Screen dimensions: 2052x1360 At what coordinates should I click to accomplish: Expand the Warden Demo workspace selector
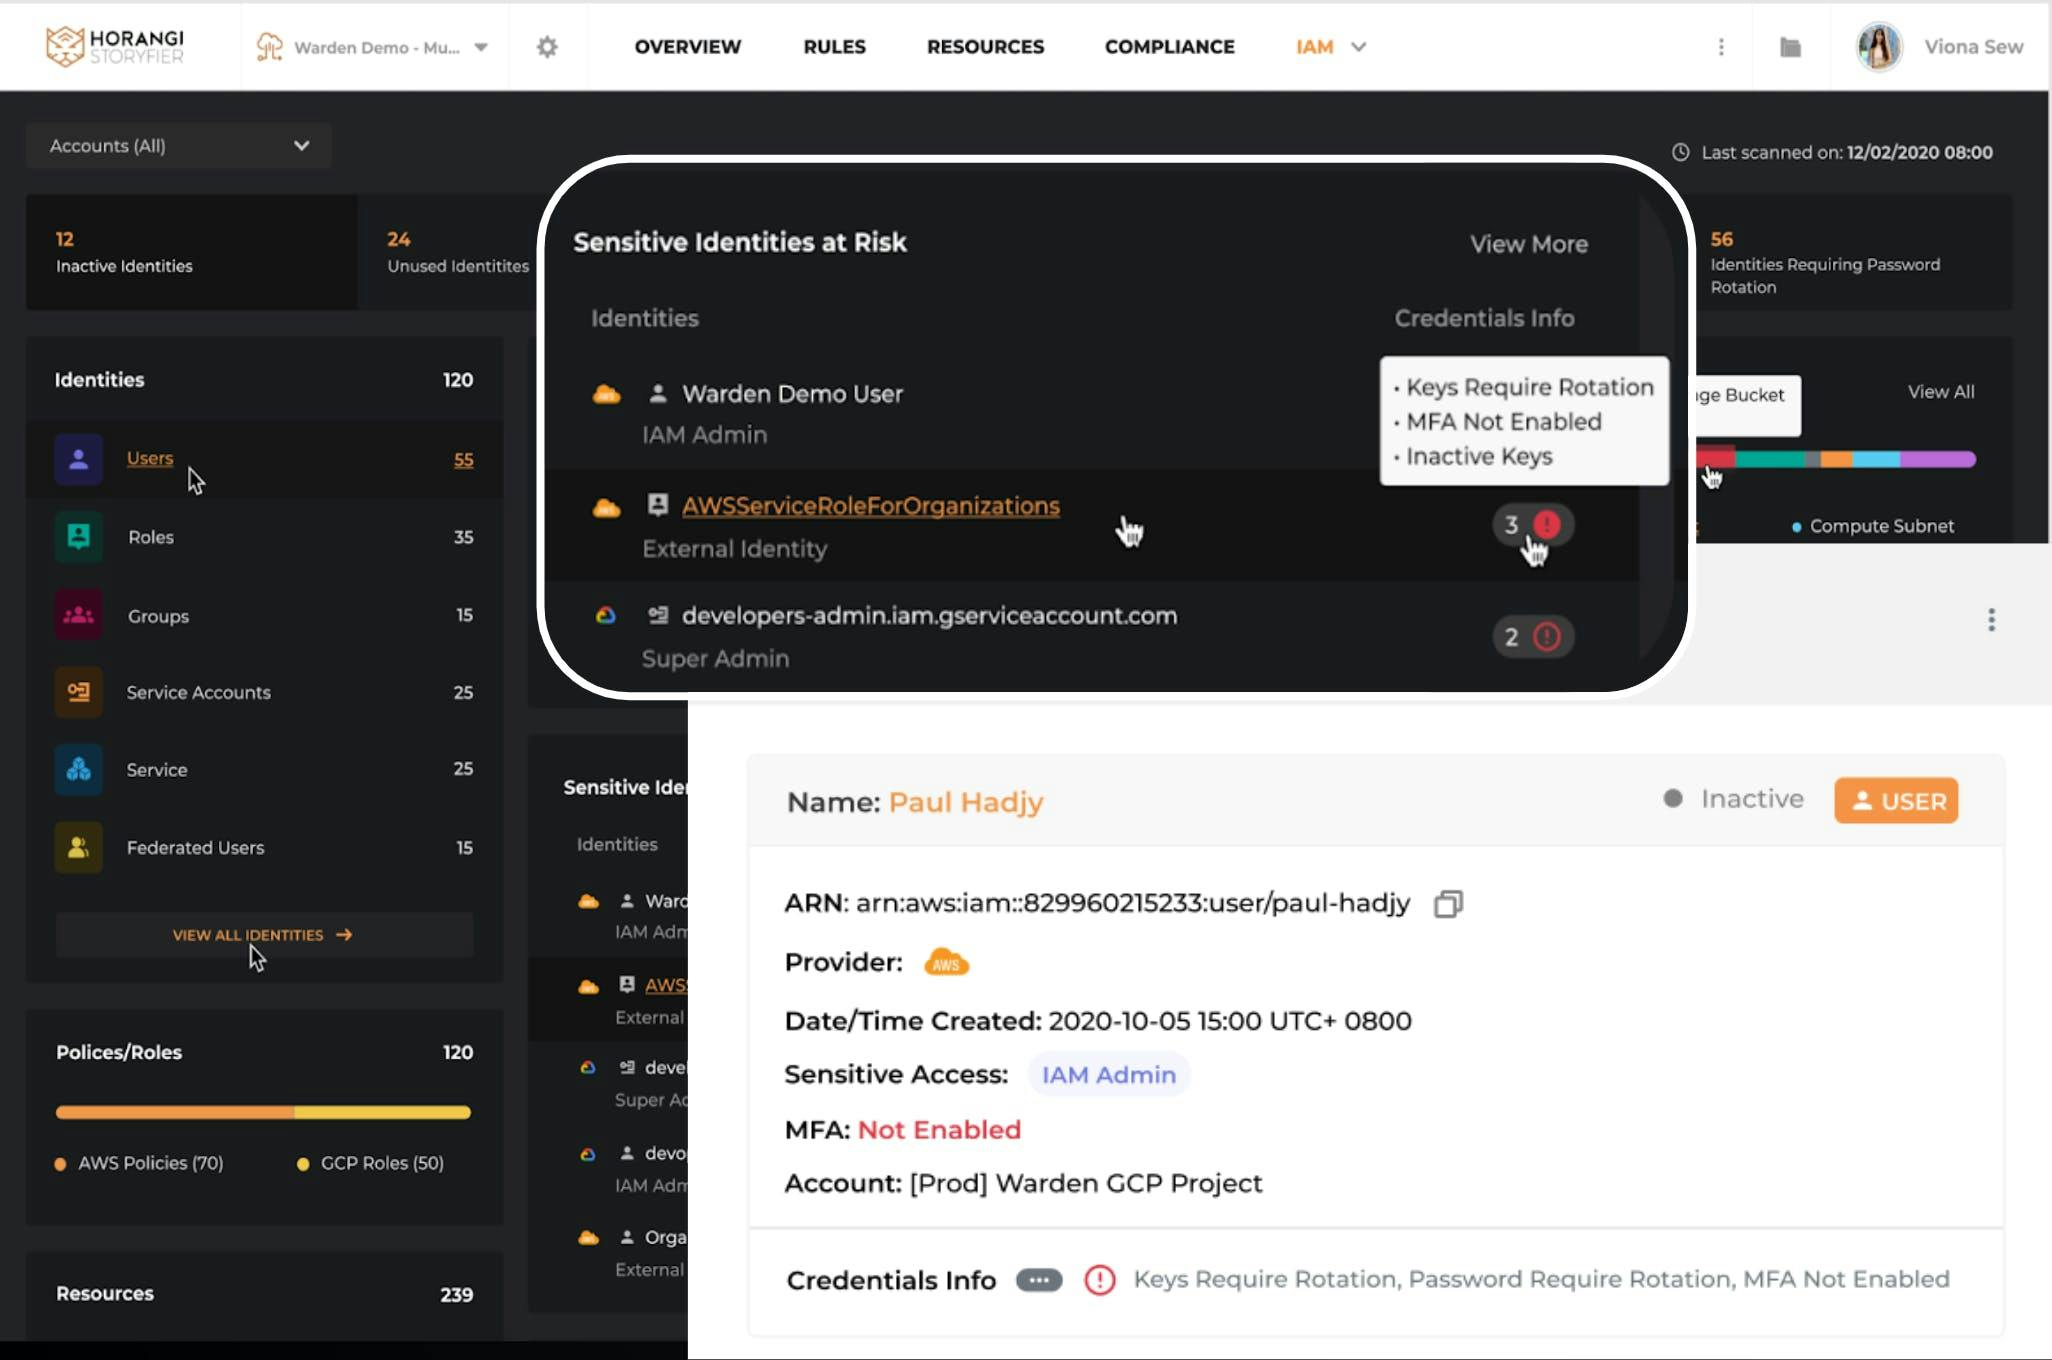(x=481, y=47)
